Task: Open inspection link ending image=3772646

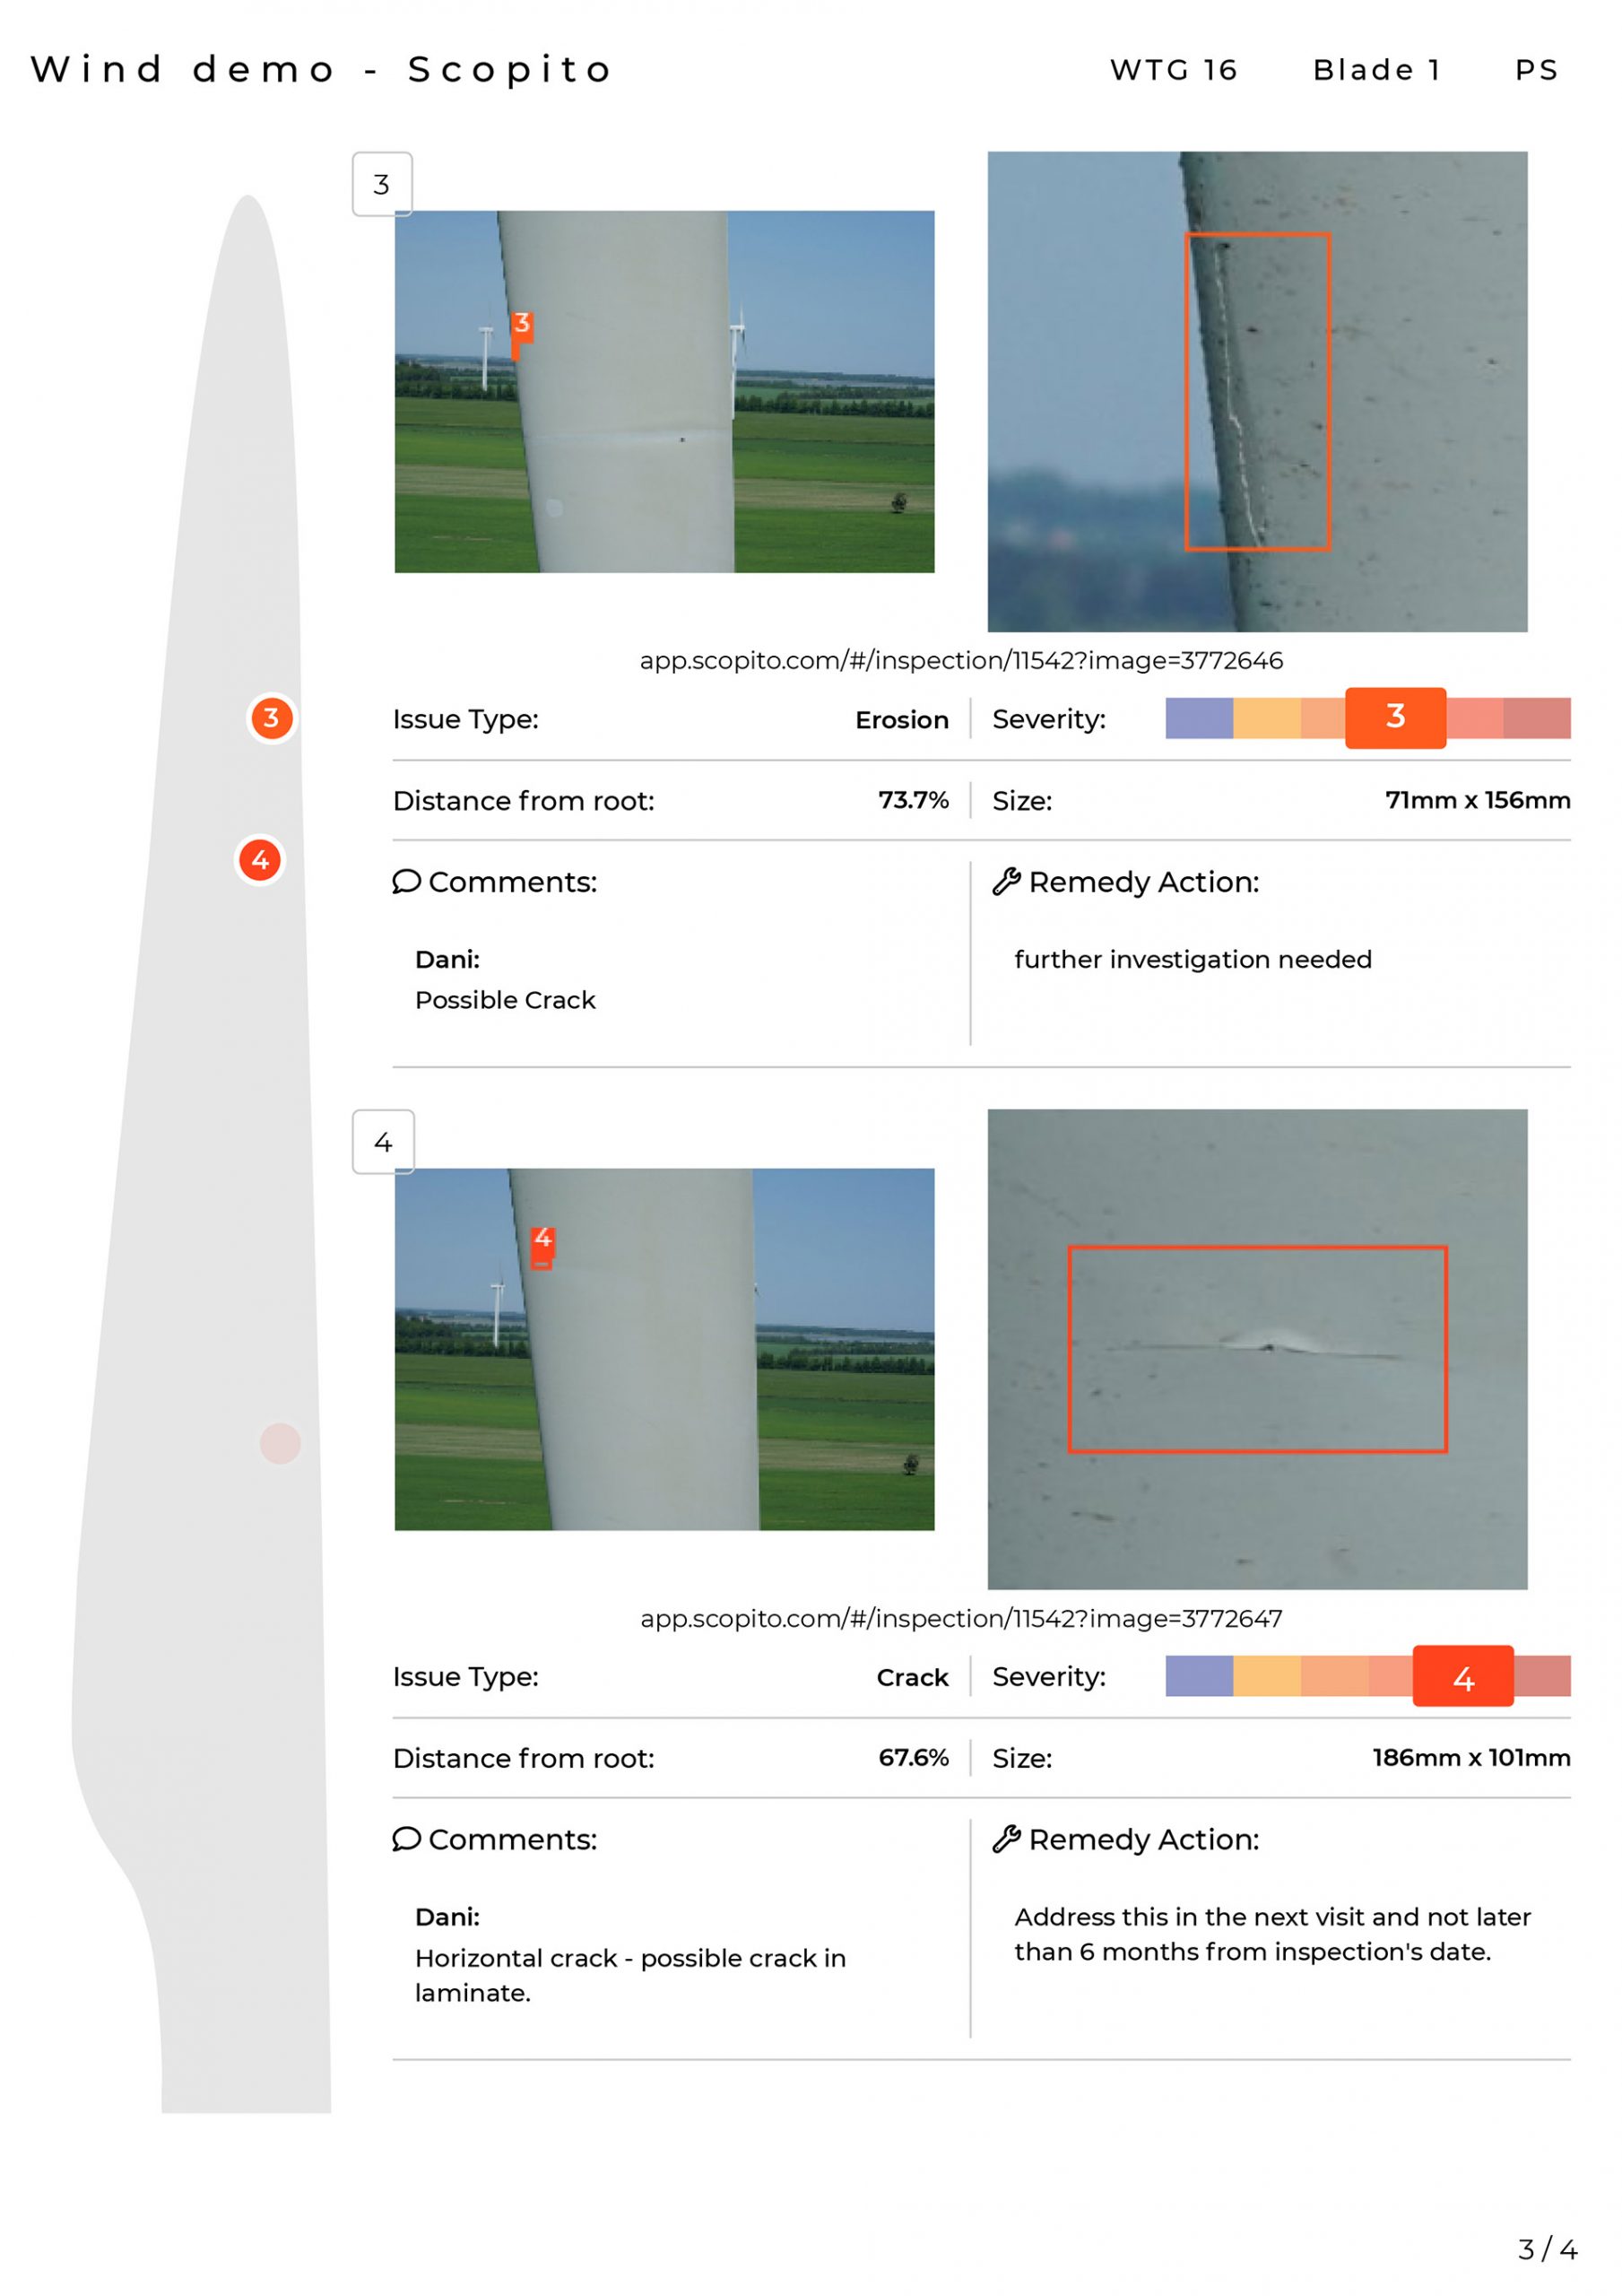Action: coord(961,660)
